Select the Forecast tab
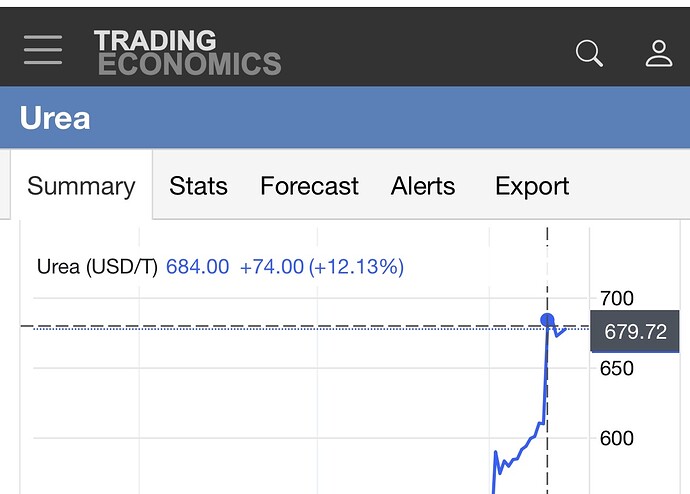690x494 pixels. pos(309,186)
